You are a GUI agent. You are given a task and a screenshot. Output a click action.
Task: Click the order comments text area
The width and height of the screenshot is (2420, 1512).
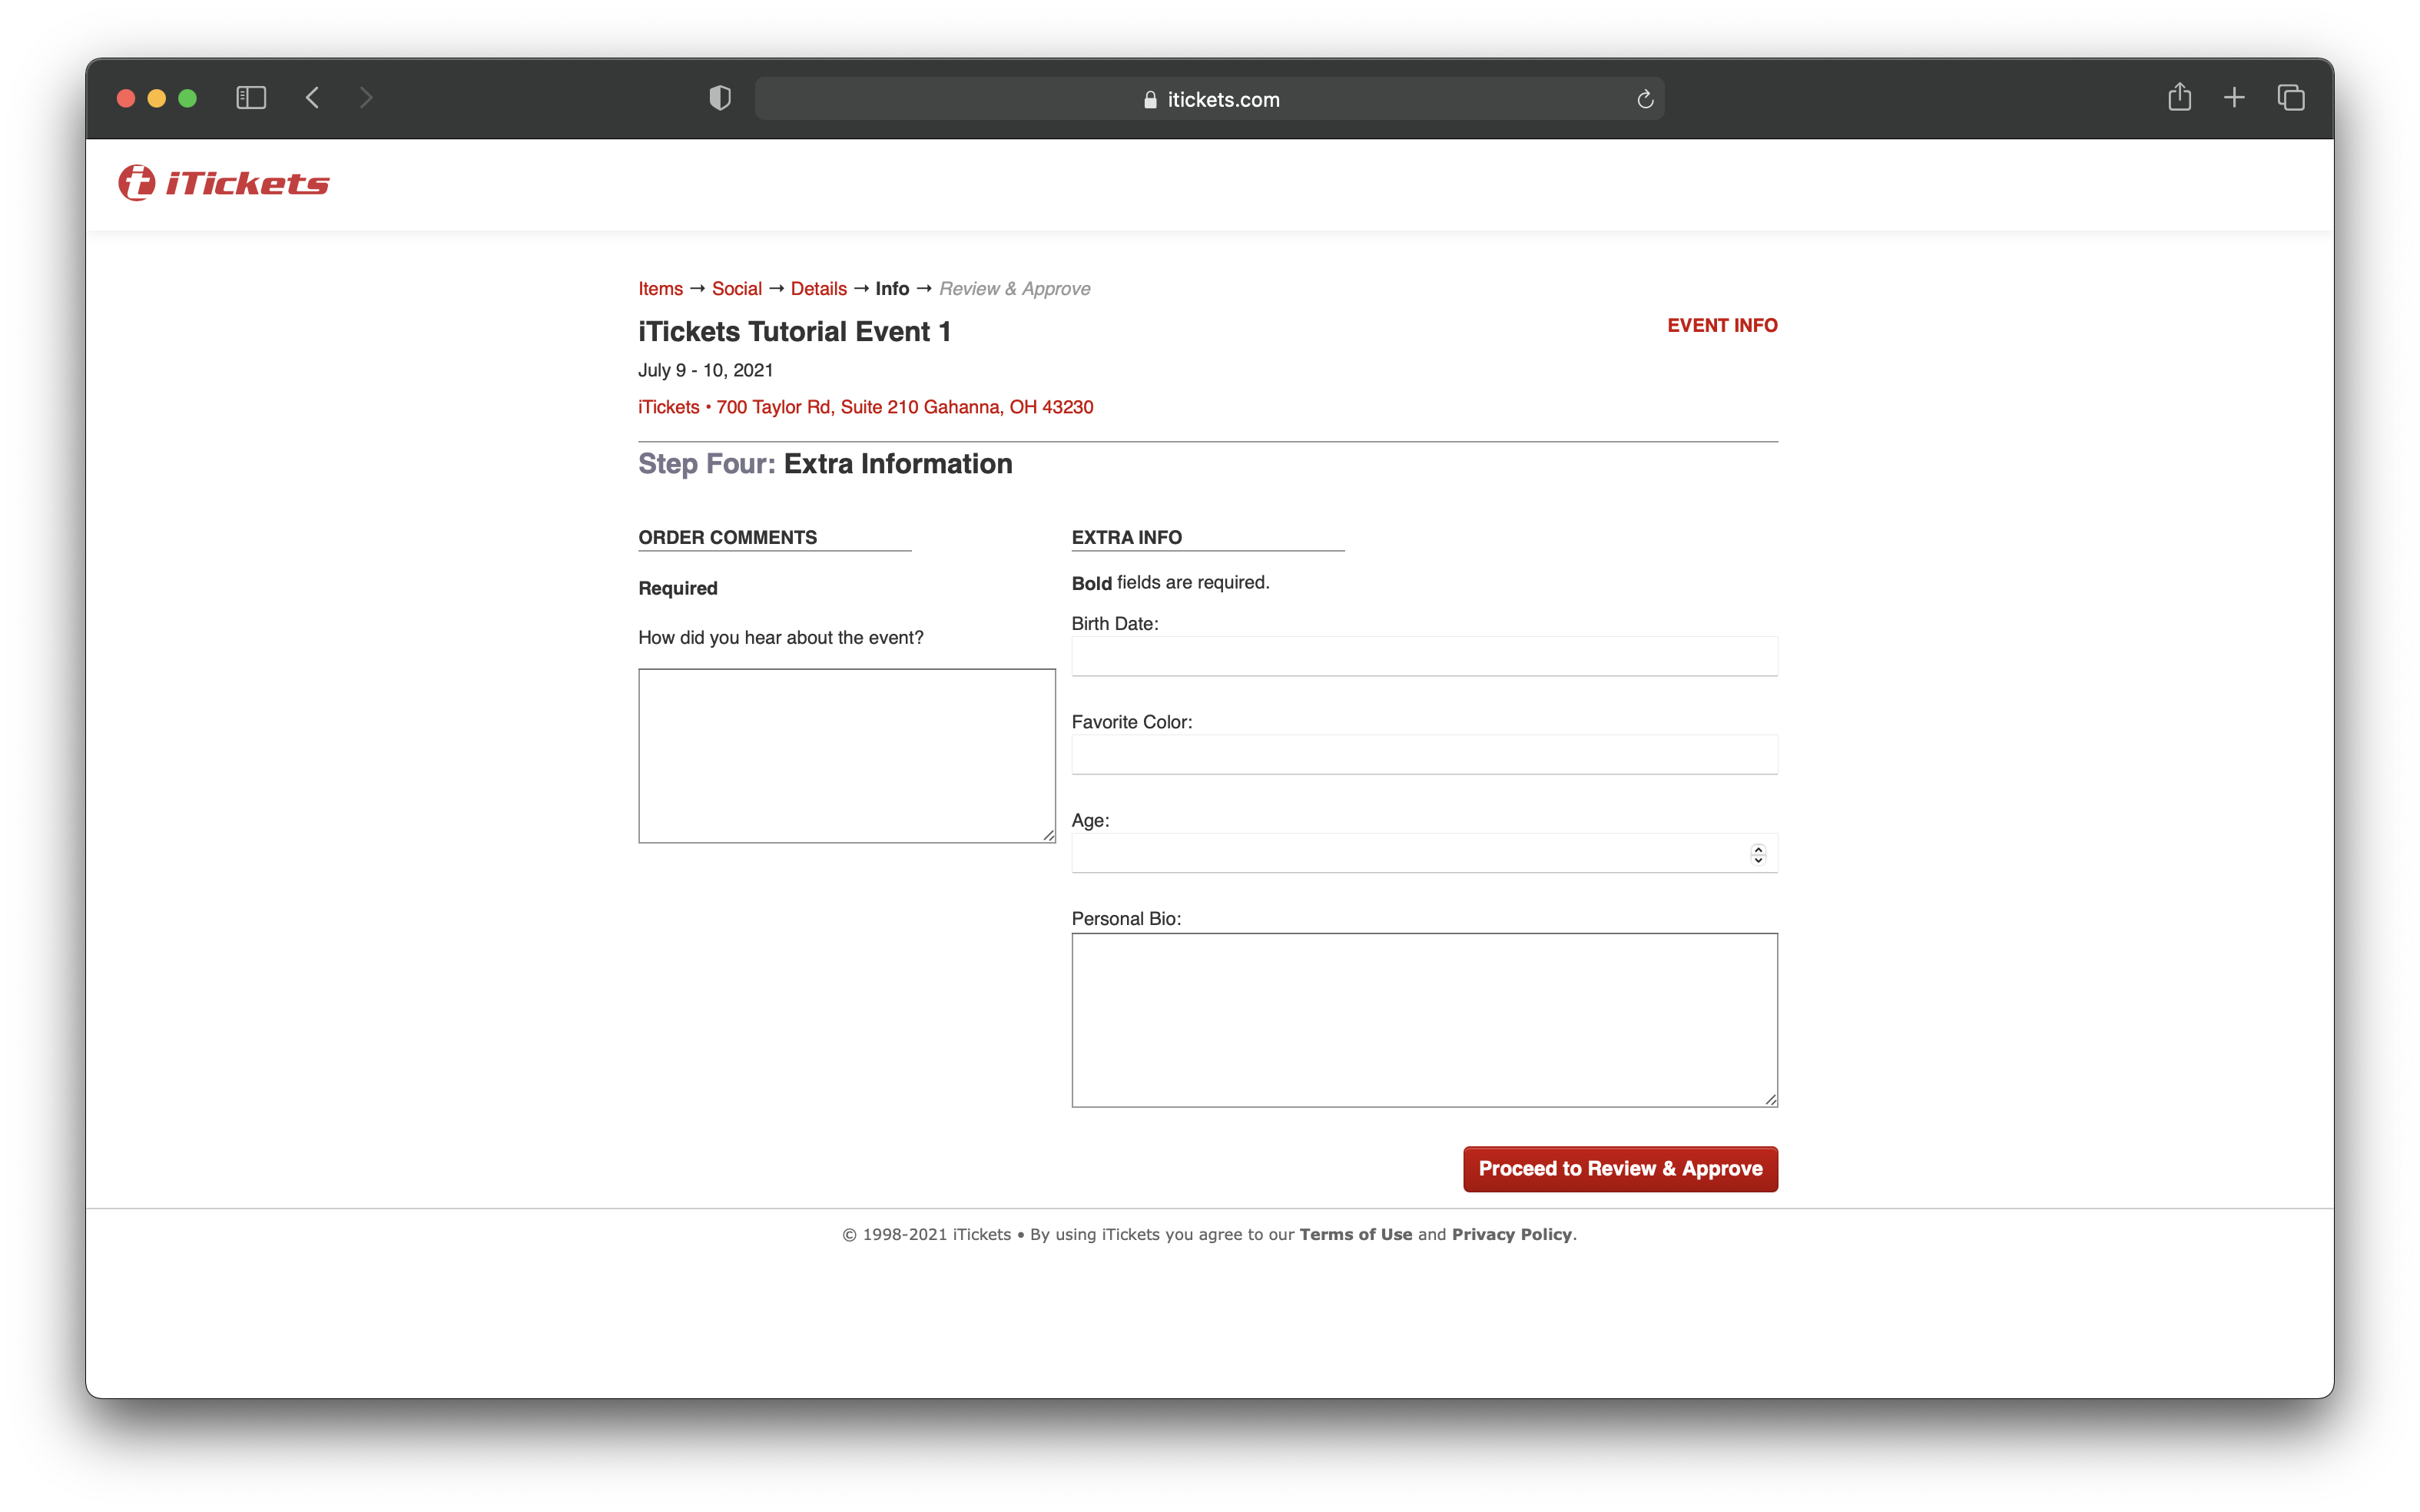(847, 756)
